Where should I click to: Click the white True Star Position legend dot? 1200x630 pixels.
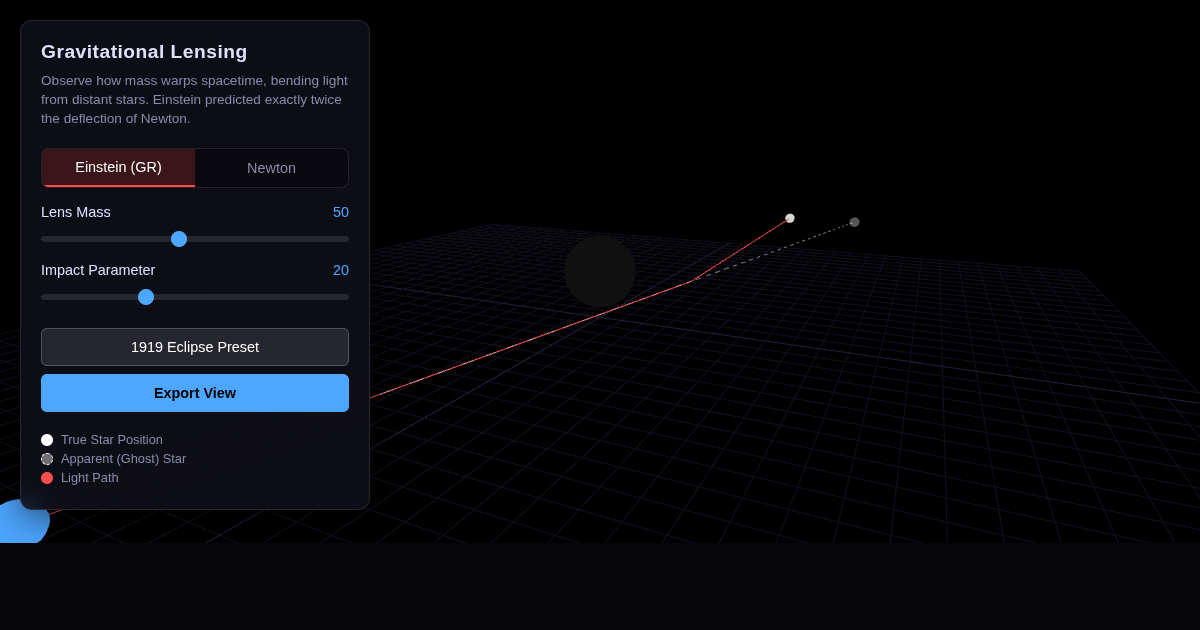[47, 440]
